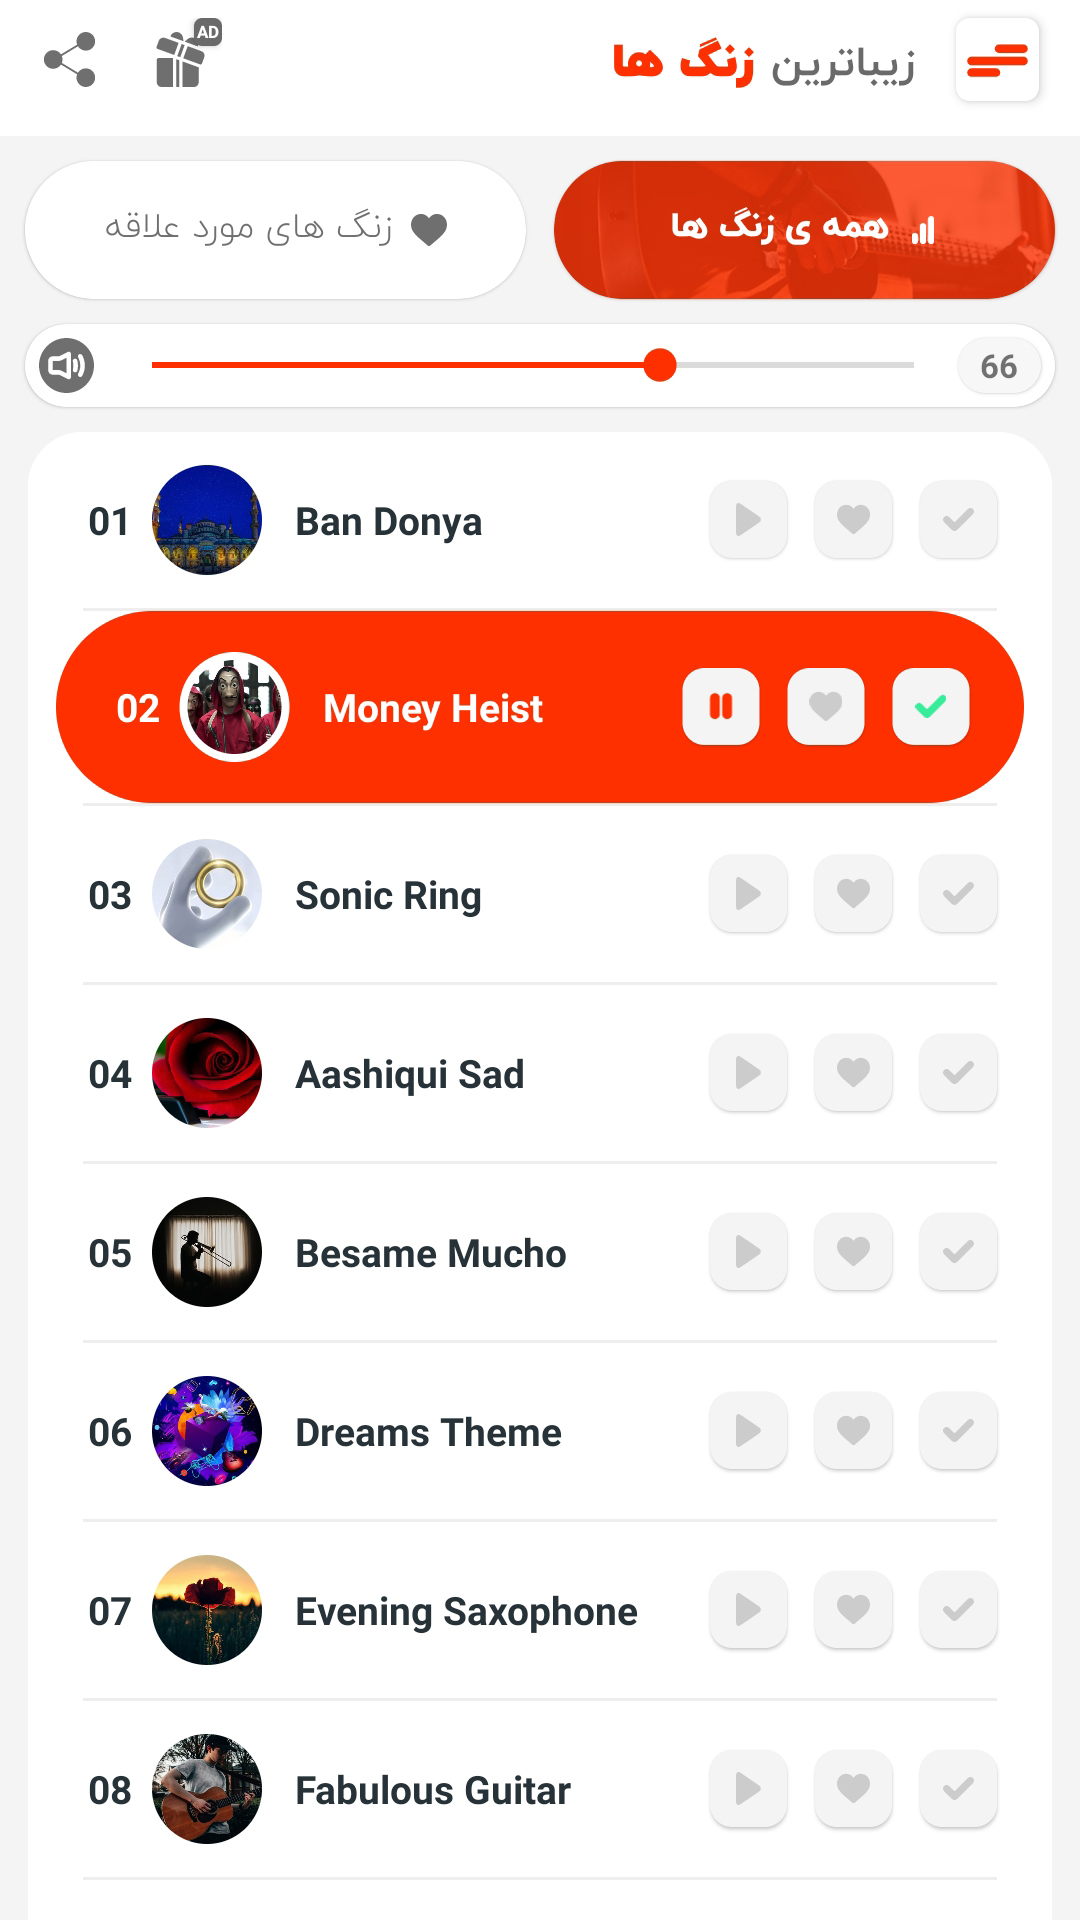Tap the Evening Saxophone title
This screenshot has height=1920, width=1080.
point(466,1612)
